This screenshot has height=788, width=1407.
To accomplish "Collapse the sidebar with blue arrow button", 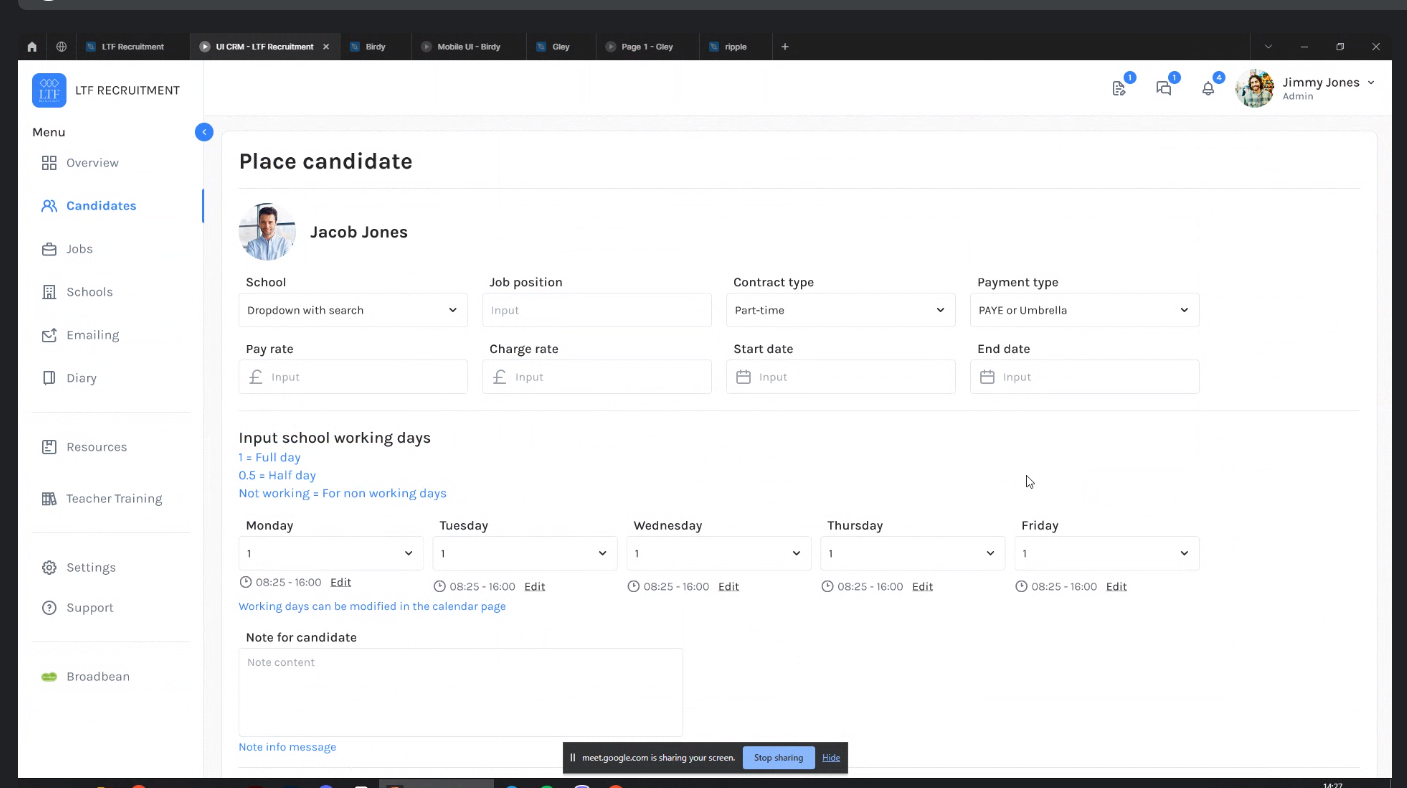I will 204,132.
